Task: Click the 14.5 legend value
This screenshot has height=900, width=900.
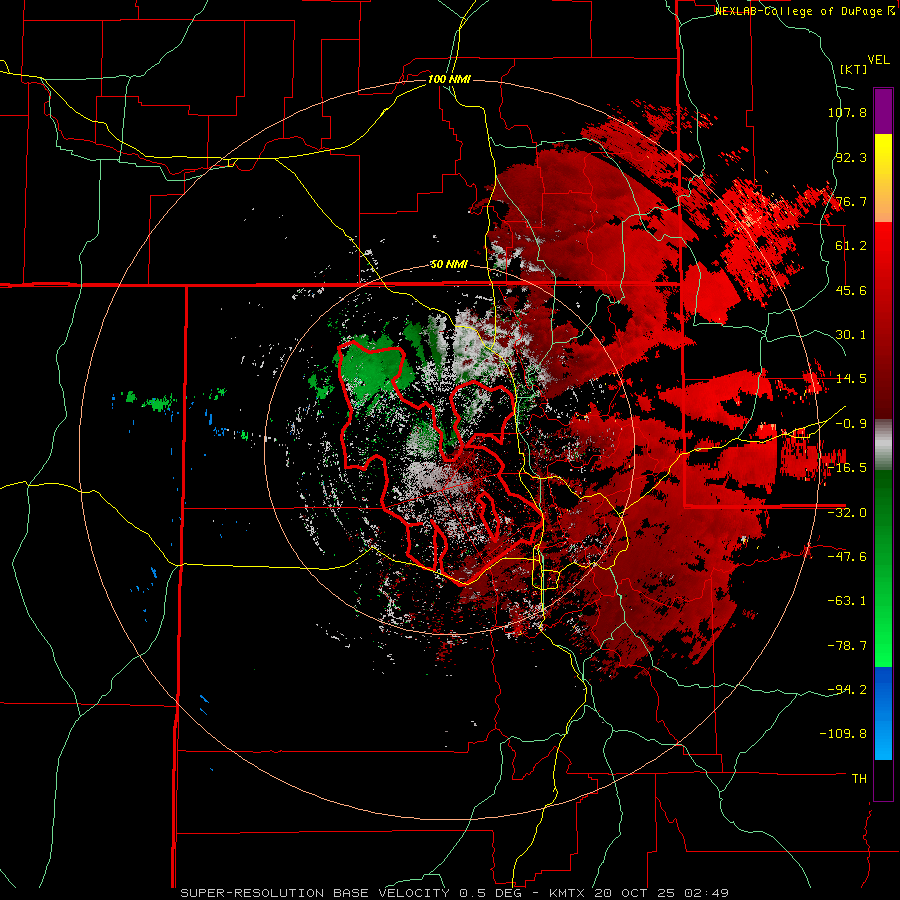Action: pyautogui.click(x=851, y=379)
